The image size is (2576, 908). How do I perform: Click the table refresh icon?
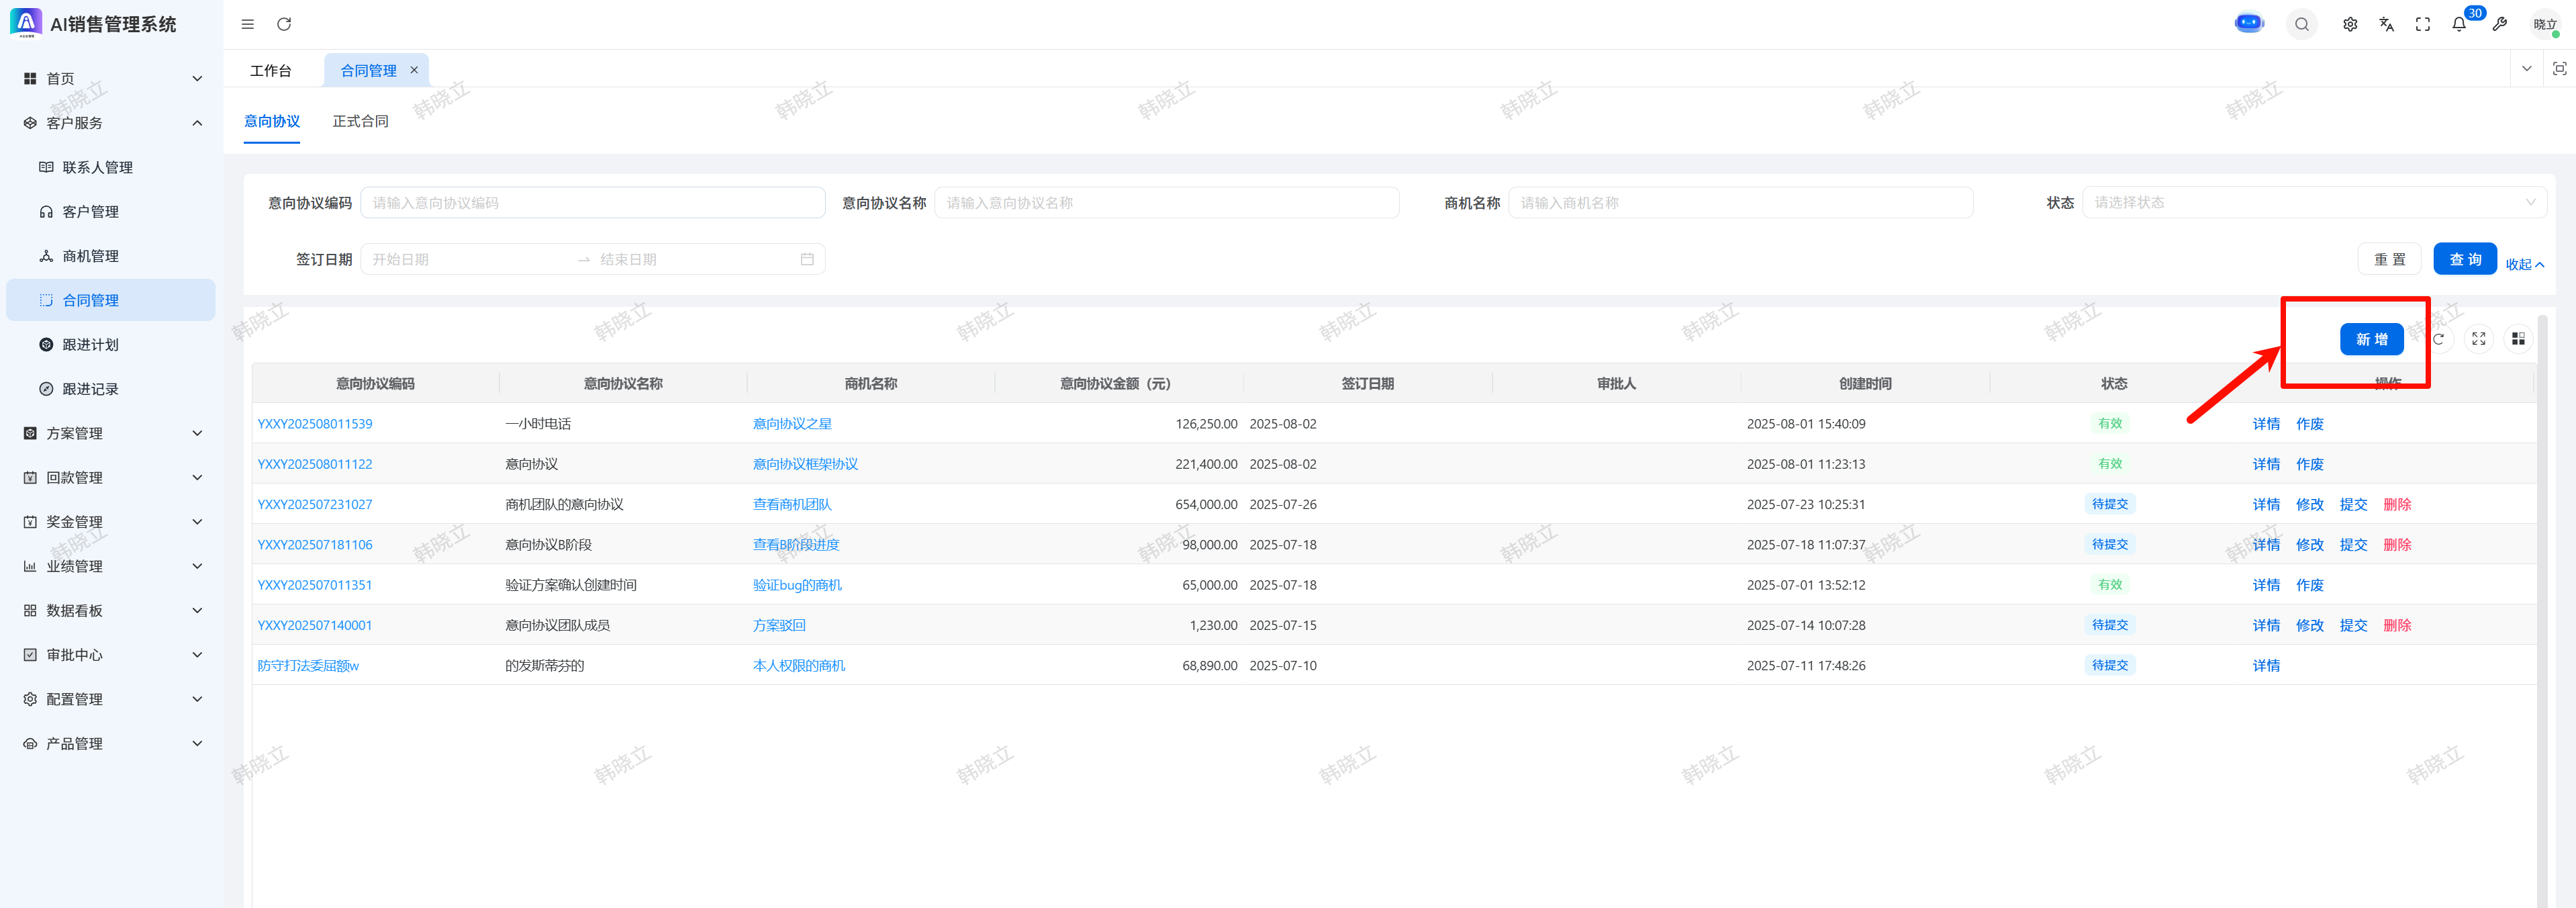click(2439, 339)
